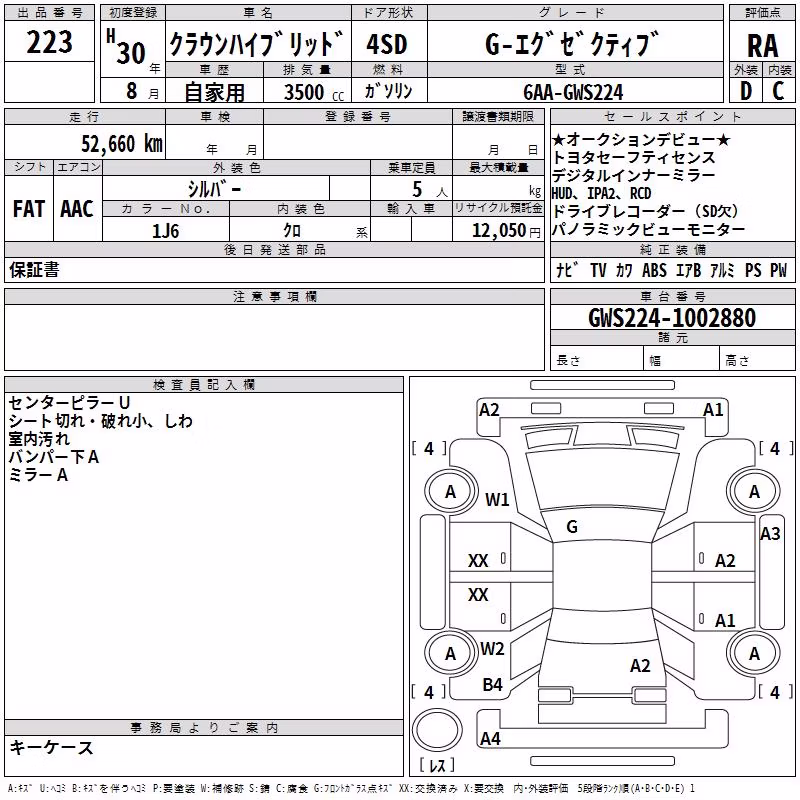Click A1 mark at front-right corner
Screen dimensions: 800x800
tap(713, 410)
